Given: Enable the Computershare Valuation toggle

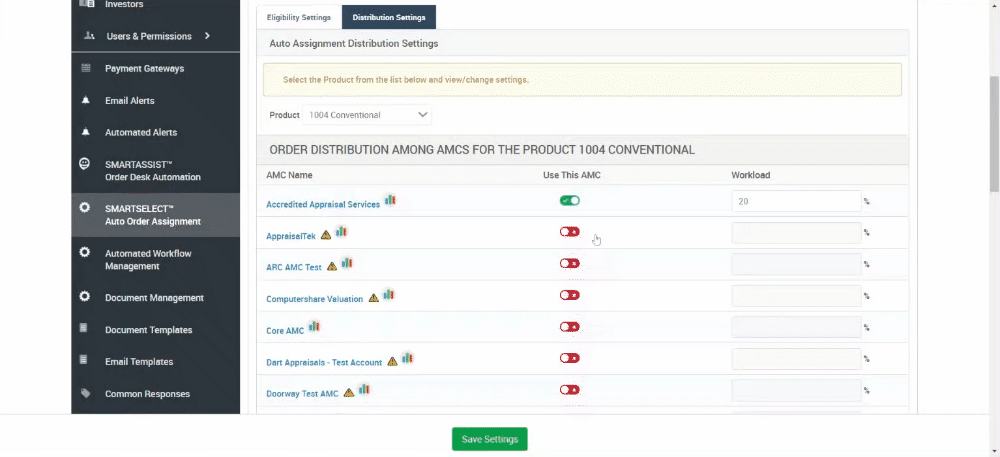Looking at the screenshot, I should (570, 295).
